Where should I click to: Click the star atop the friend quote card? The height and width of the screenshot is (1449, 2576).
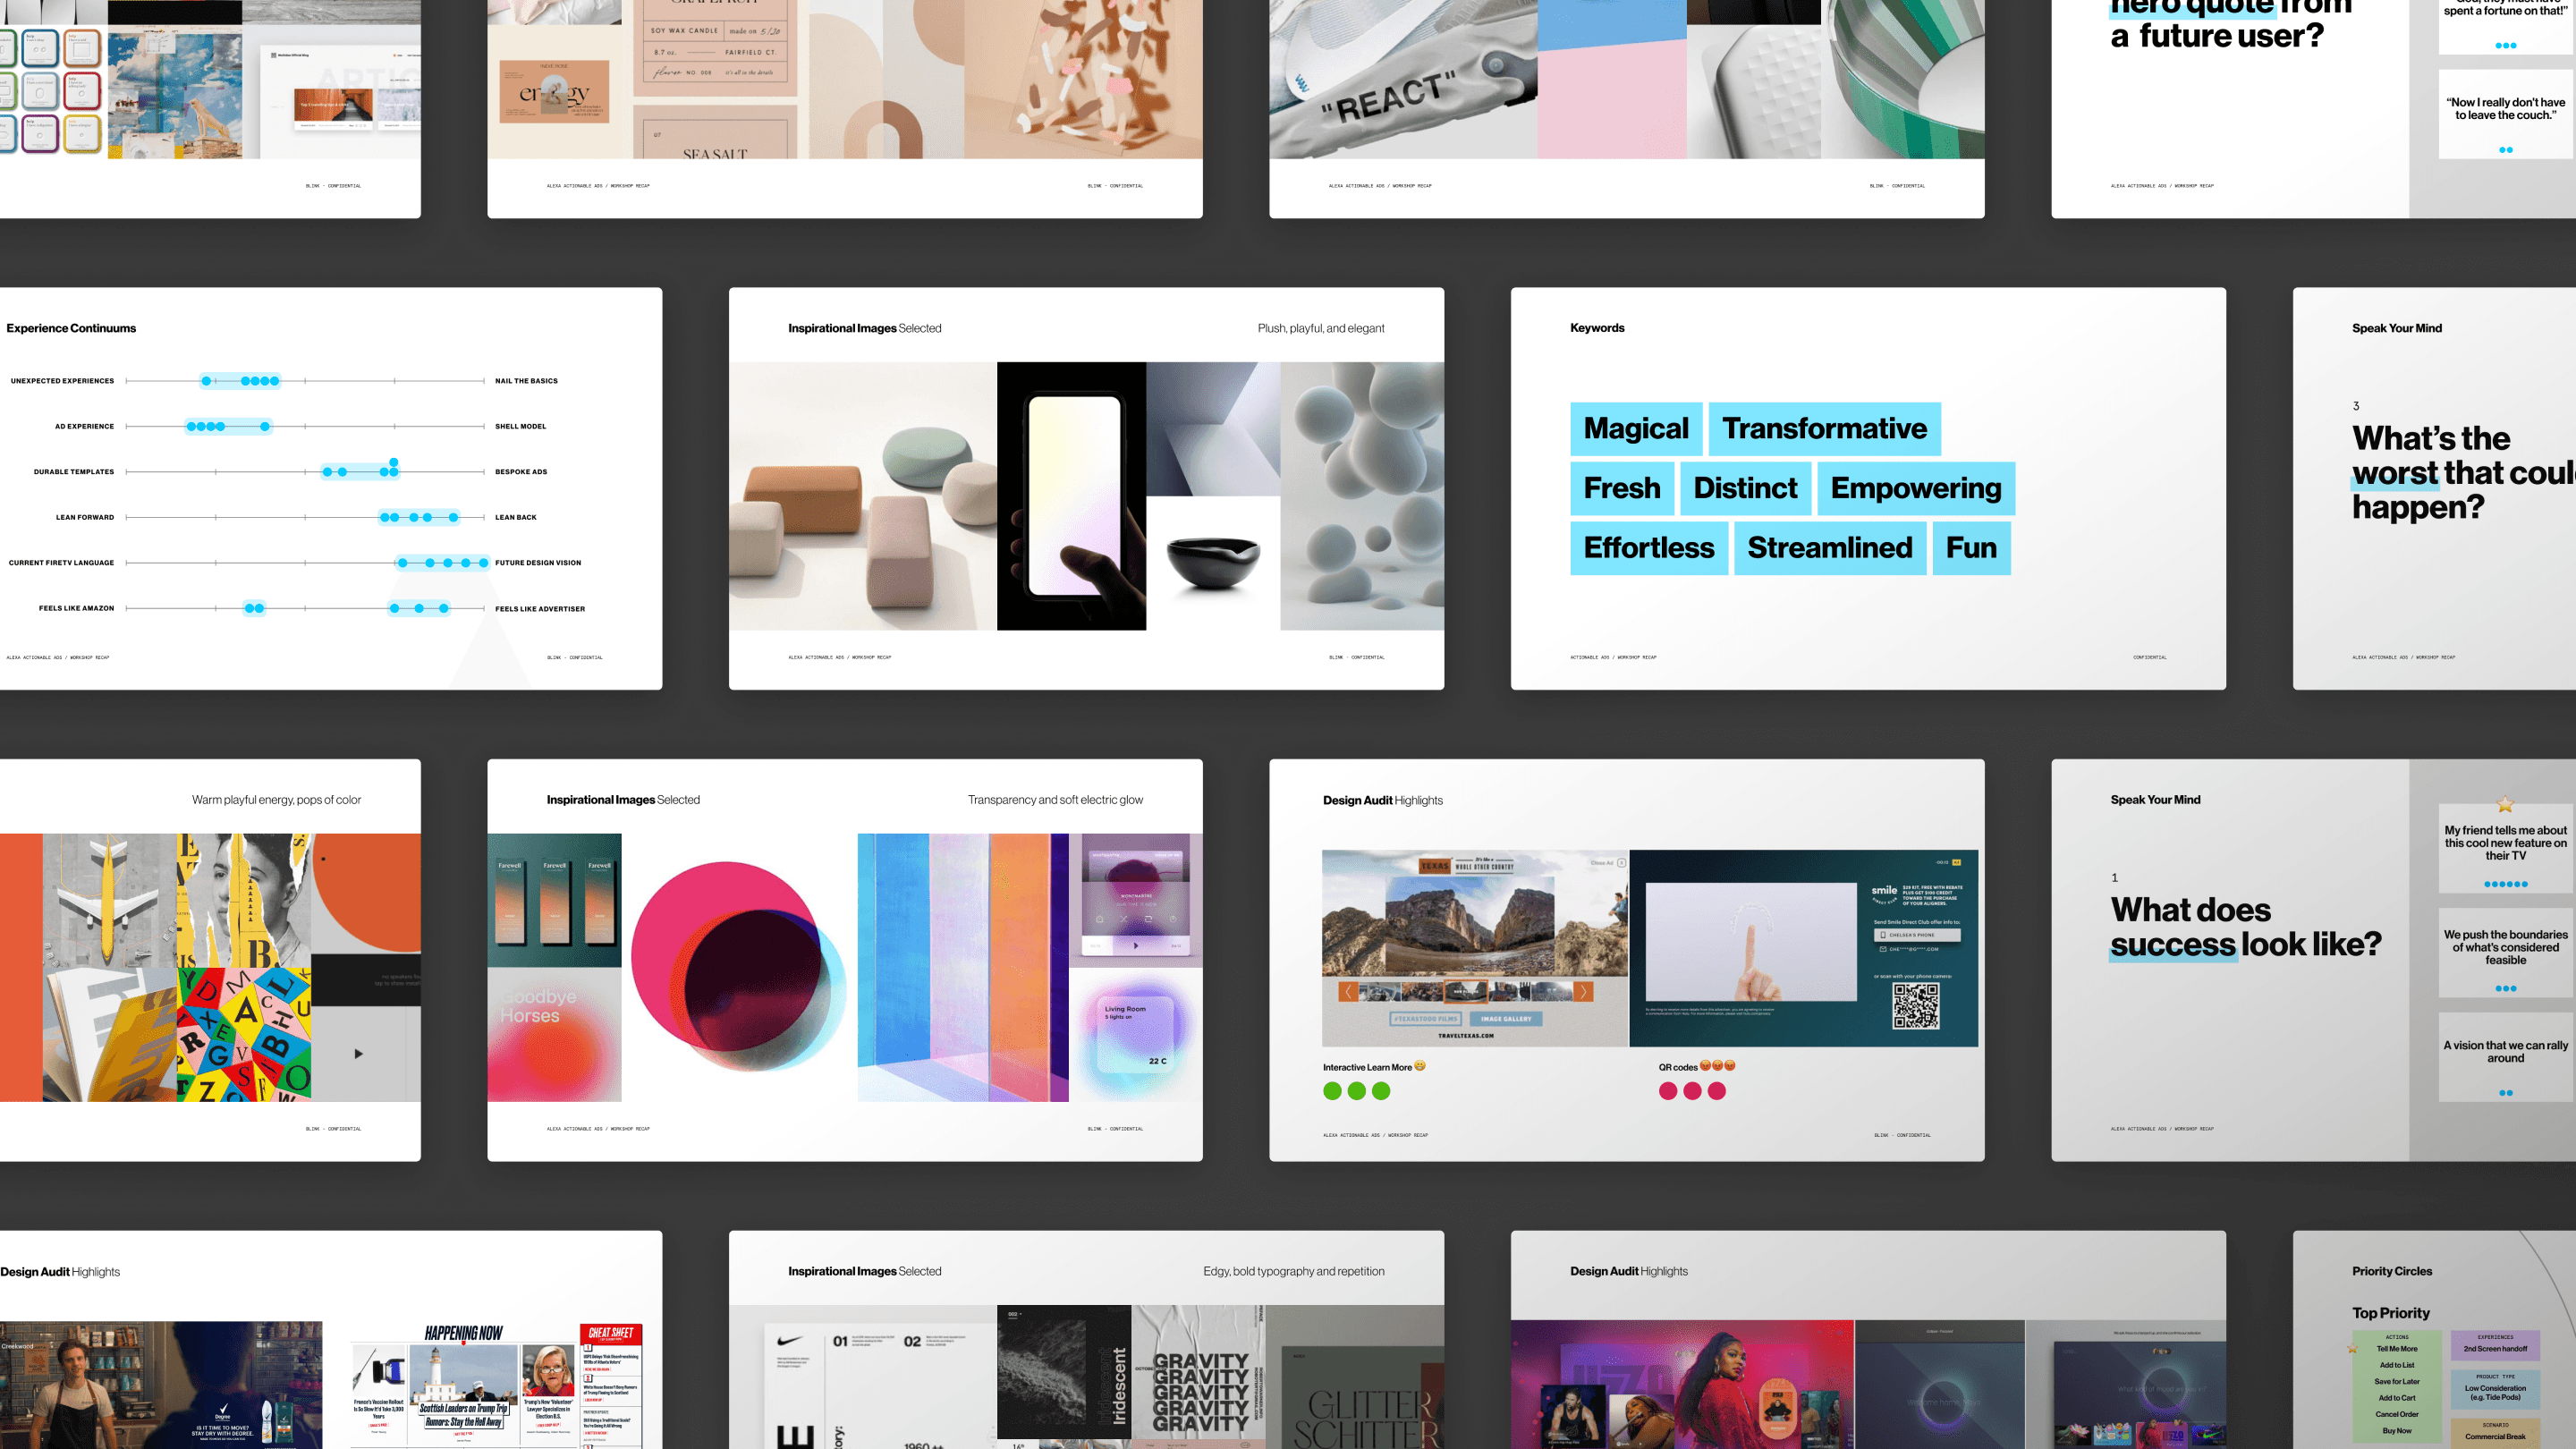coord(2505,804)
